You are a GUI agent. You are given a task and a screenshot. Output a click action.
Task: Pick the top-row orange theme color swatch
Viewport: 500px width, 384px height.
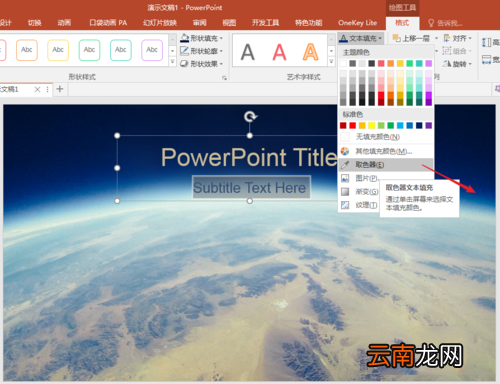click(391, 63)
